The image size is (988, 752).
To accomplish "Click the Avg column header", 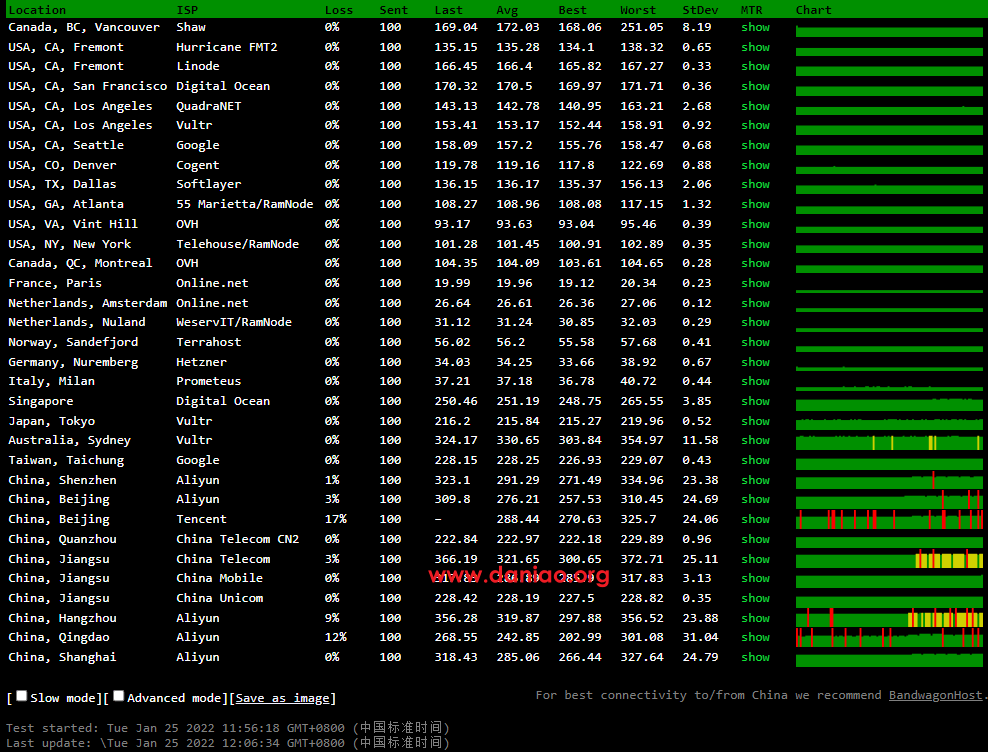I will pyautogui.click(x=507, y=10).
